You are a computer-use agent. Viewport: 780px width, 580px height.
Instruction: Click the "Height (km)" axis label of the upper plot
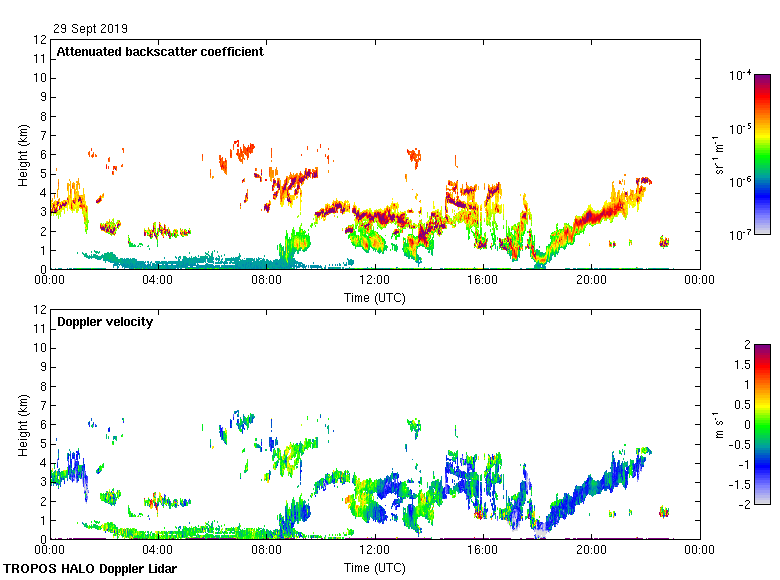point(22,155)
